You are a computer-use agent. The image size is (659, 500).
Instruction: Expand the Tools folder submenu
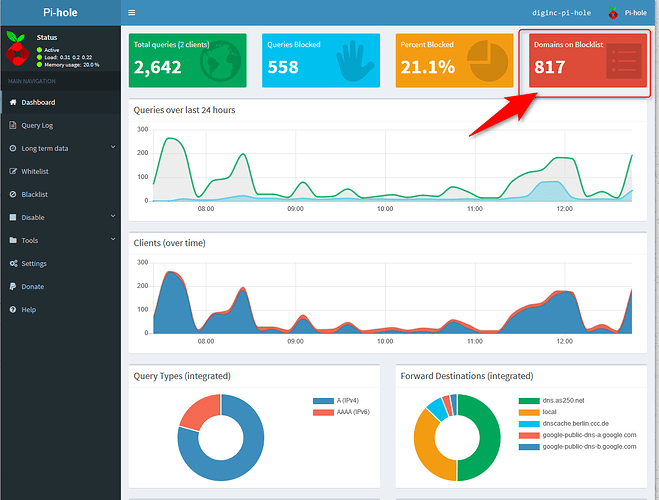[12, 240]
